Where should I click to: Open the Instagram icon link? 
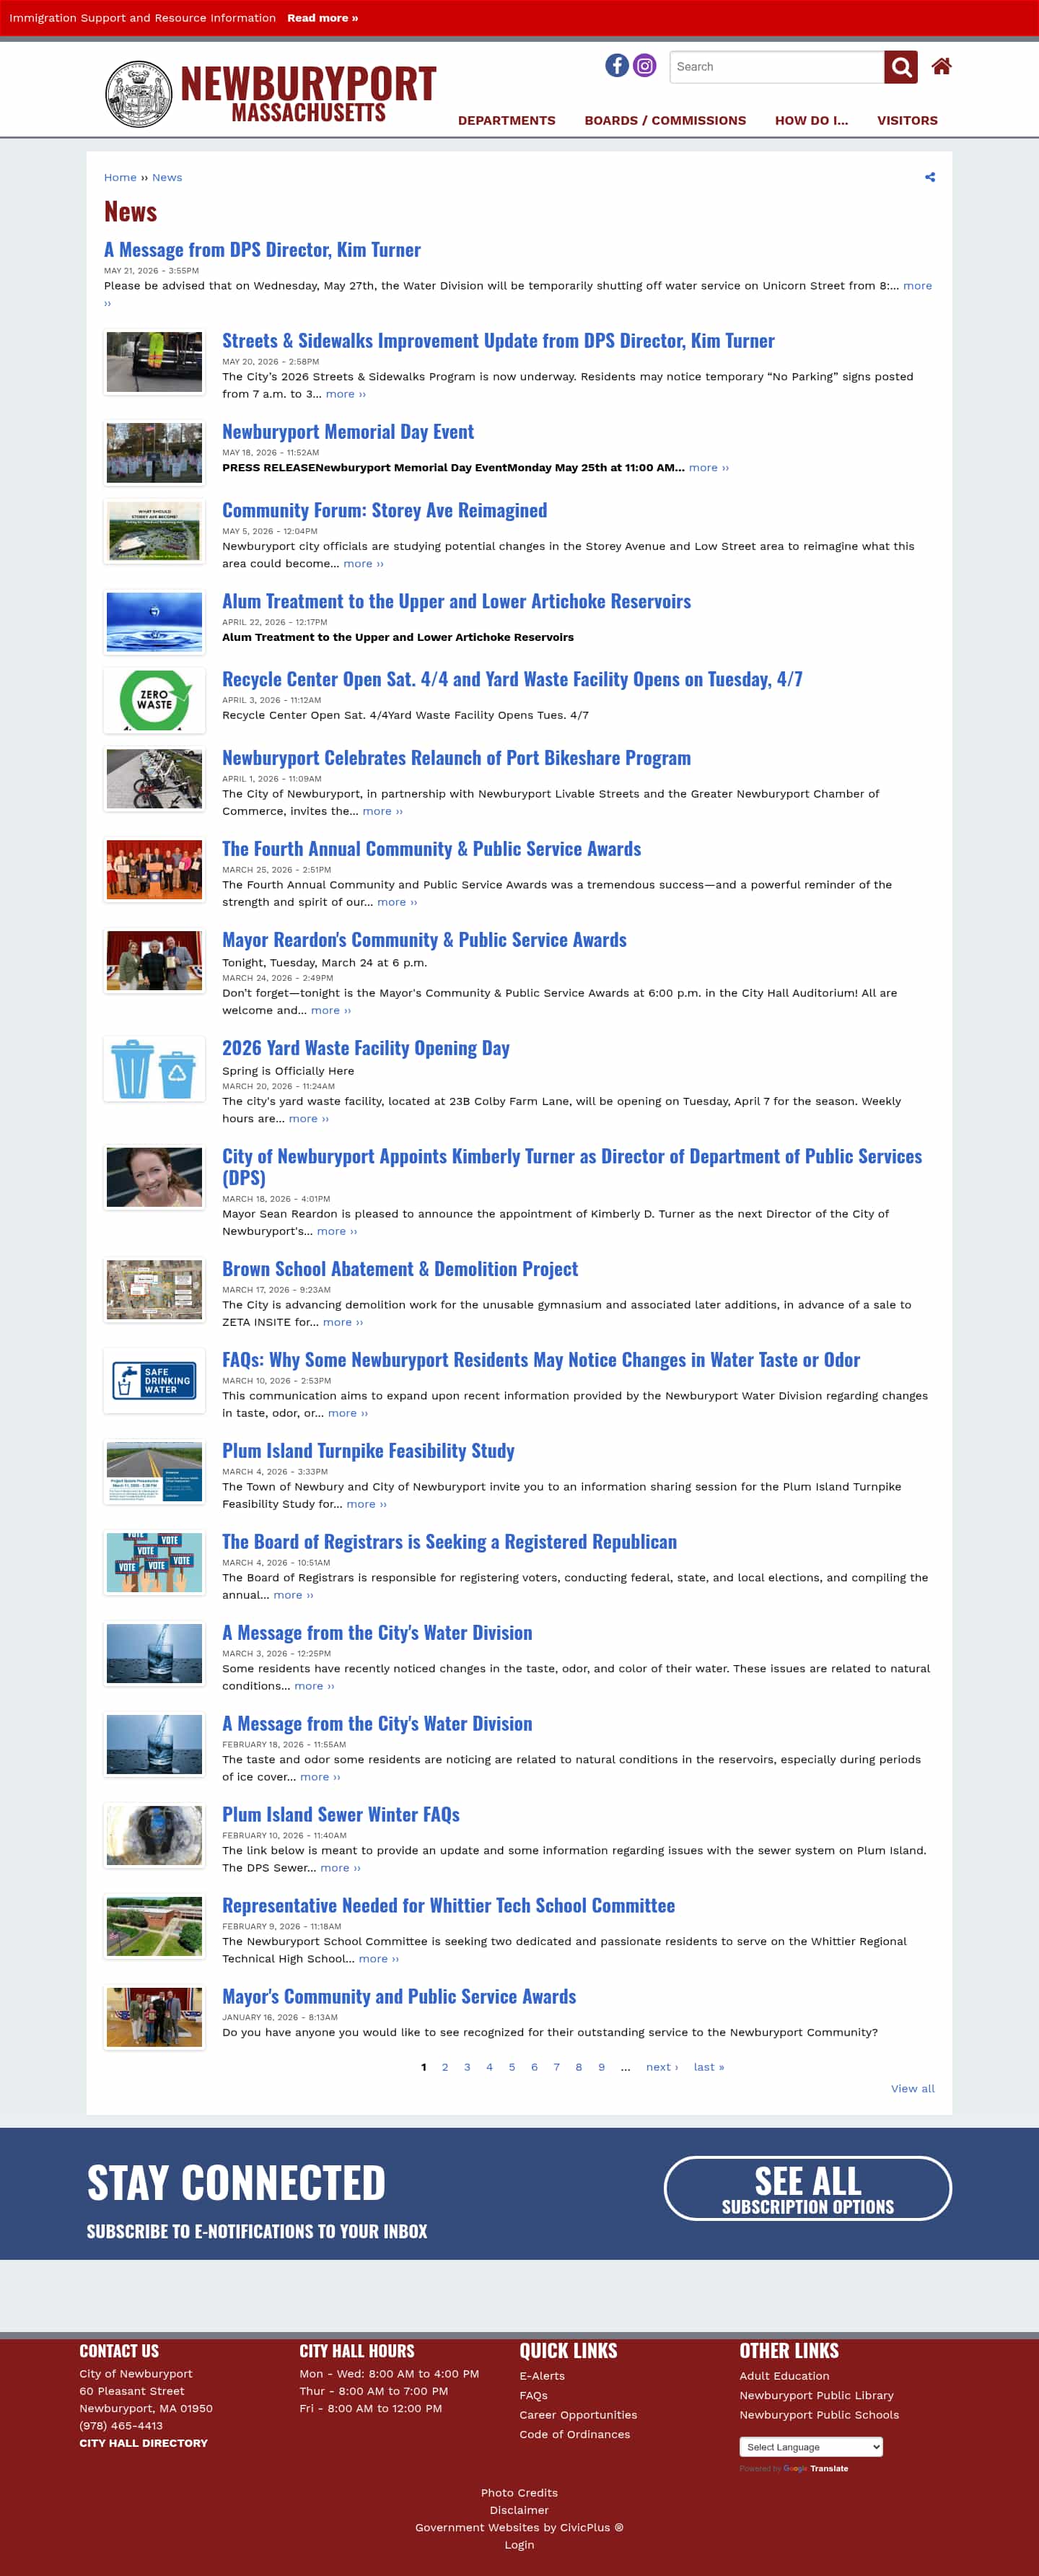point(645,66)
